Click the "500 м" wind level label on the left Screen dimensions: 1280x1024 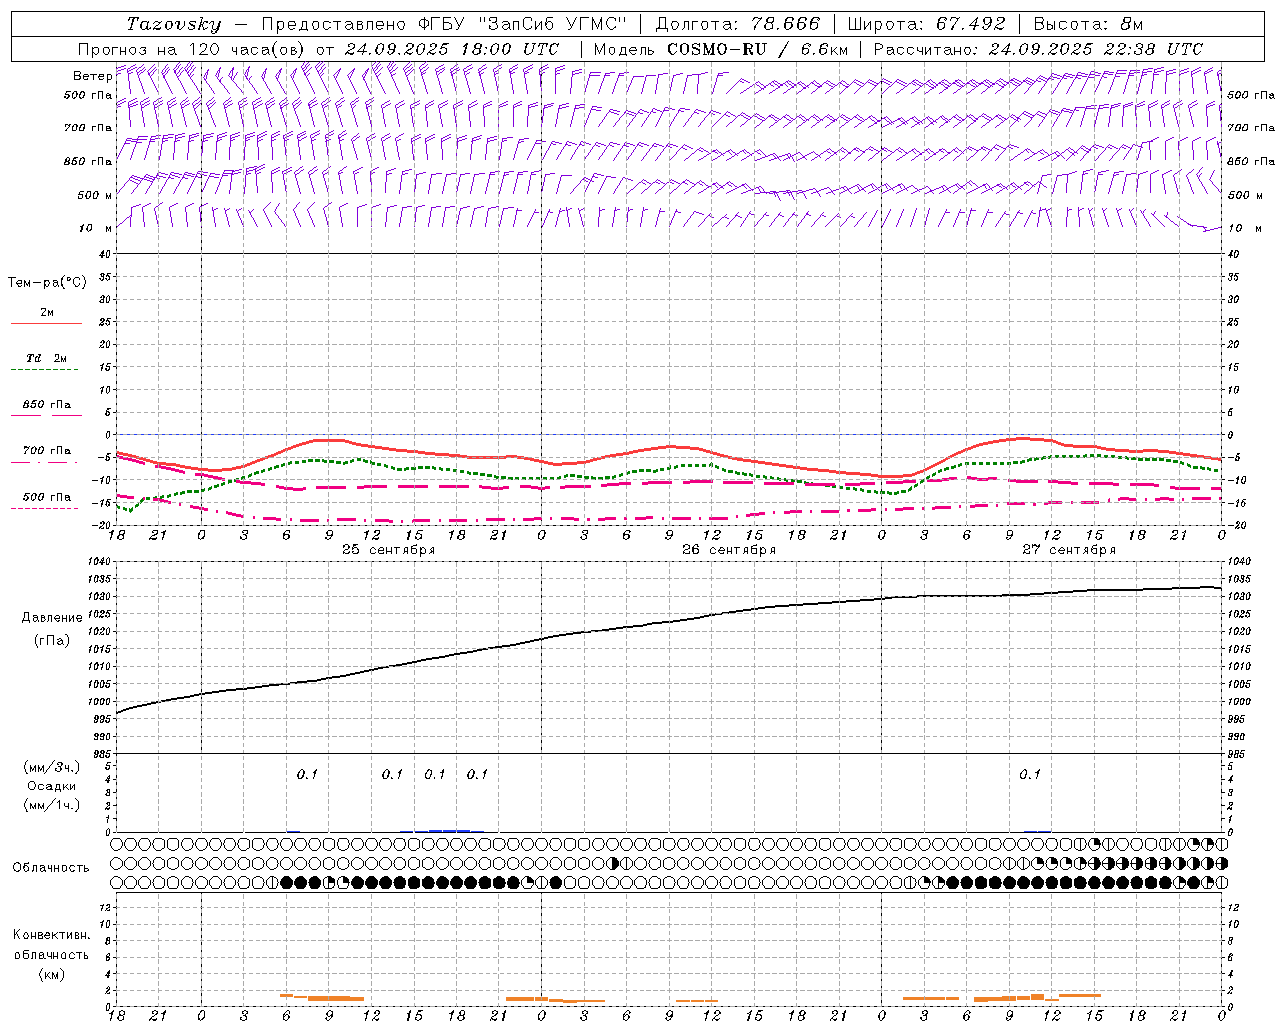[95, 195]
